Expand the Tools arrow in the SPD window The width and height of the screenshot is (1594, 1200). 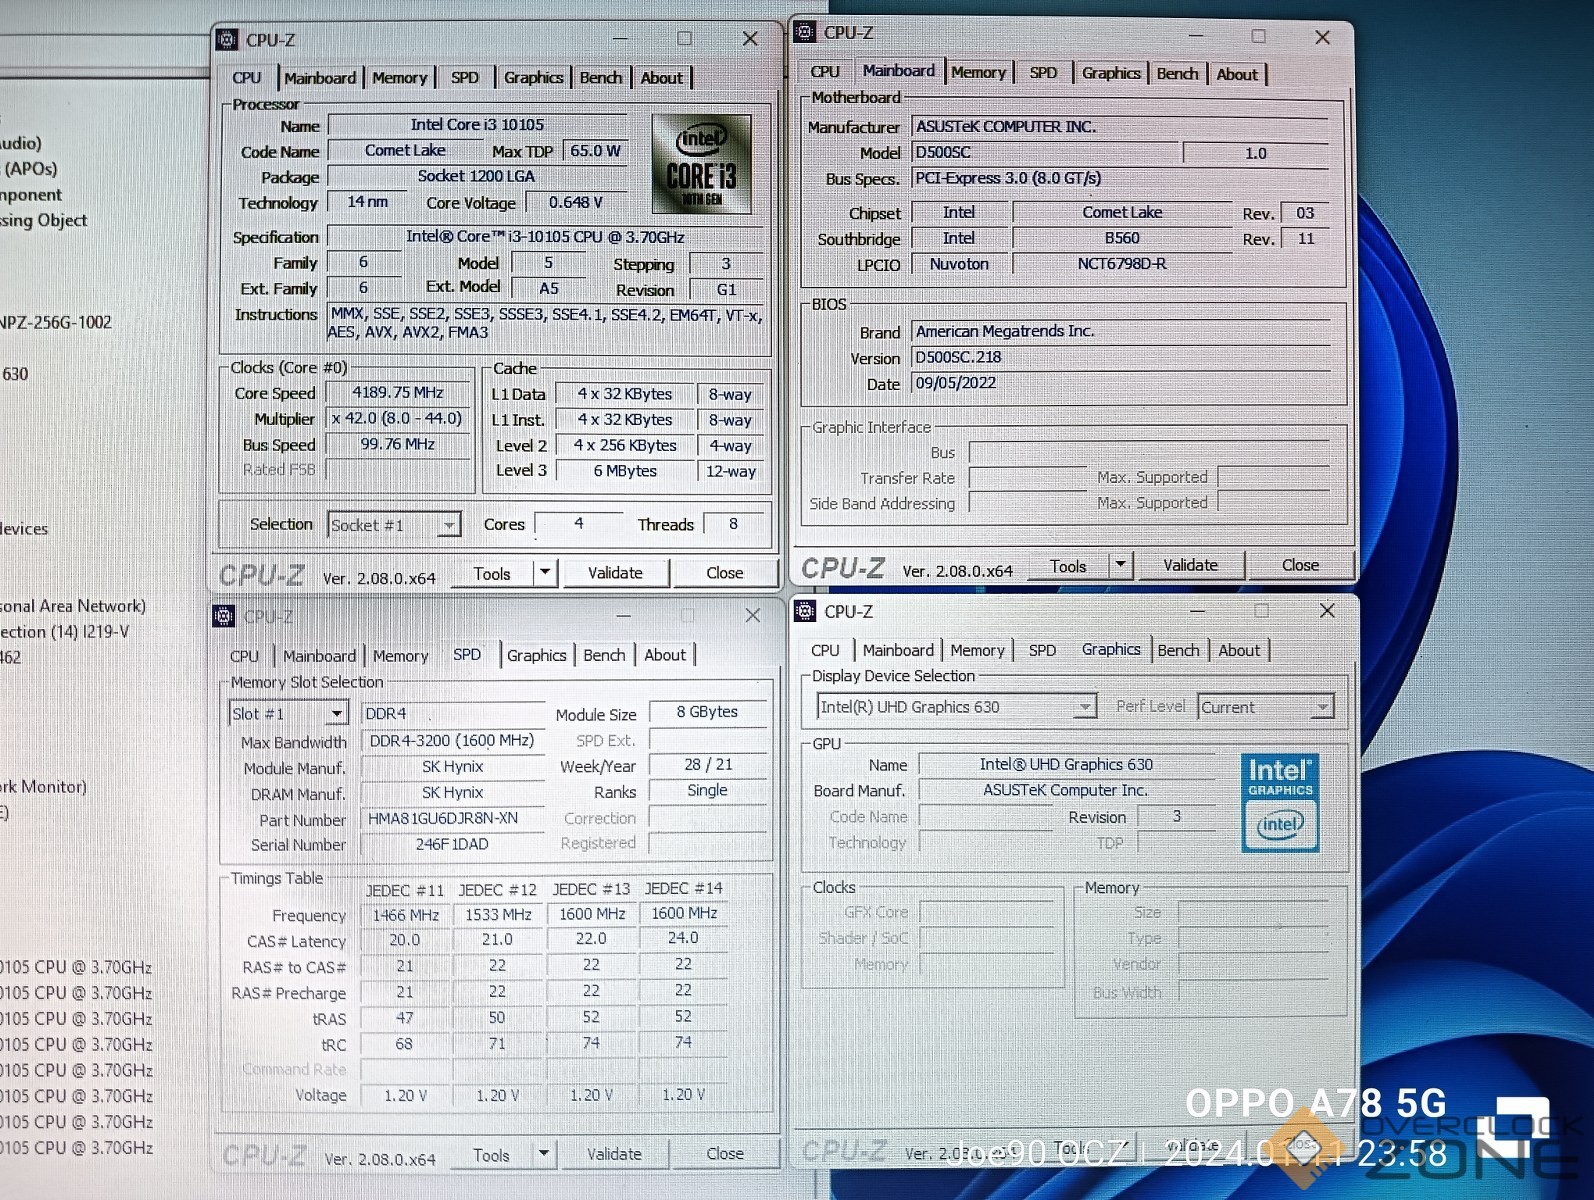click(544, 1154)
